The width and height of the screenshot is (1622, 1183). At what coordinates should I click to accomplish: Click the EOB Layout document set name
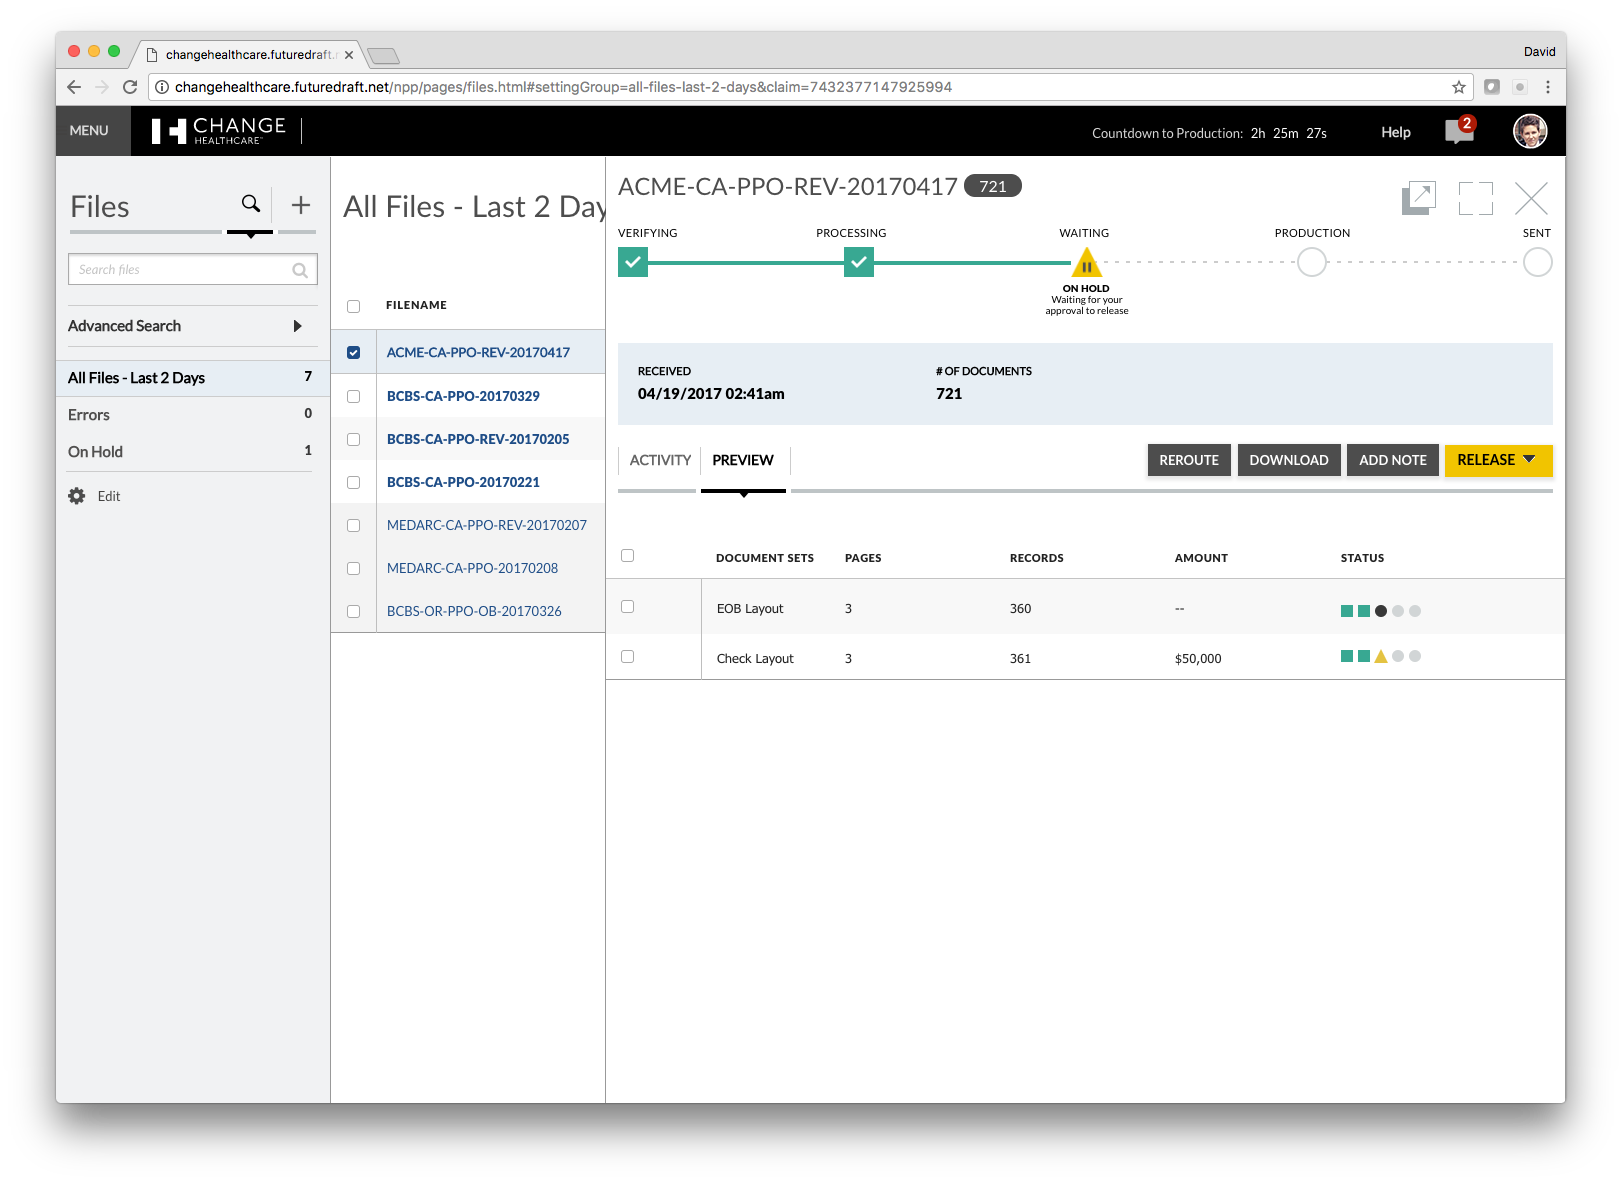pyautogui.click(x=750, y=609)
